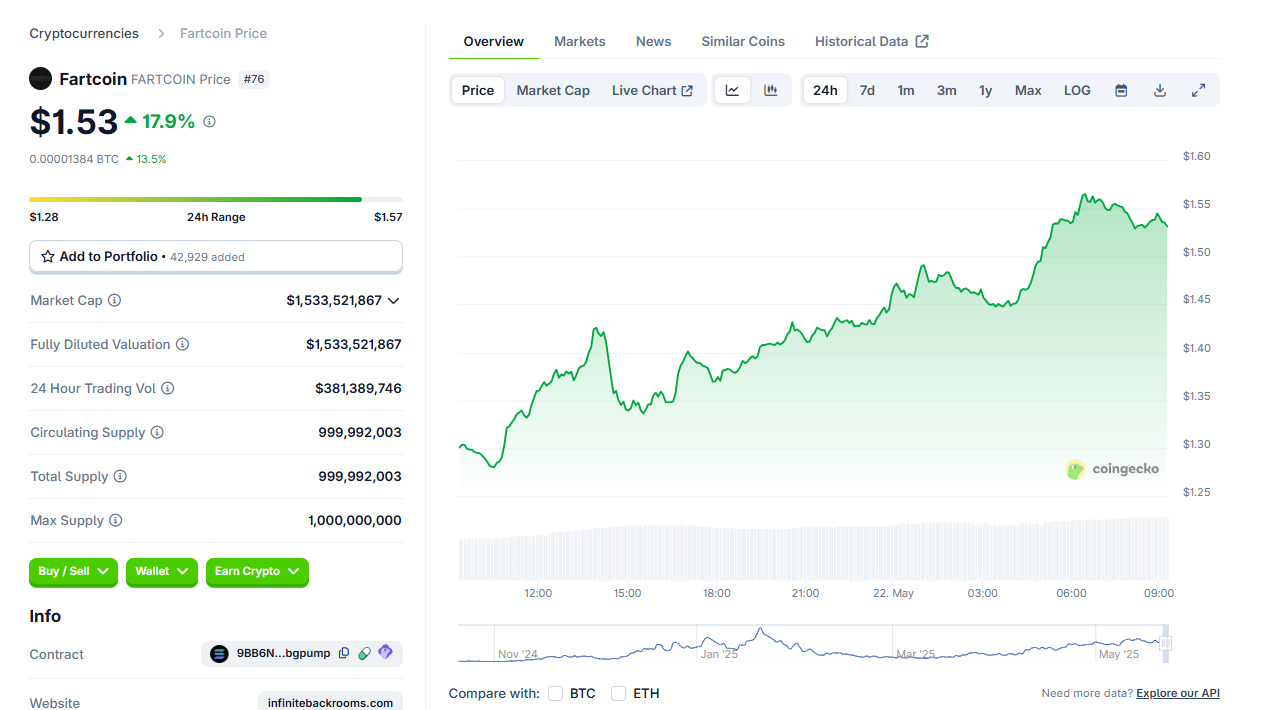
Task: Click the star icon in Add to Portfolio
Action: [48, 257]
